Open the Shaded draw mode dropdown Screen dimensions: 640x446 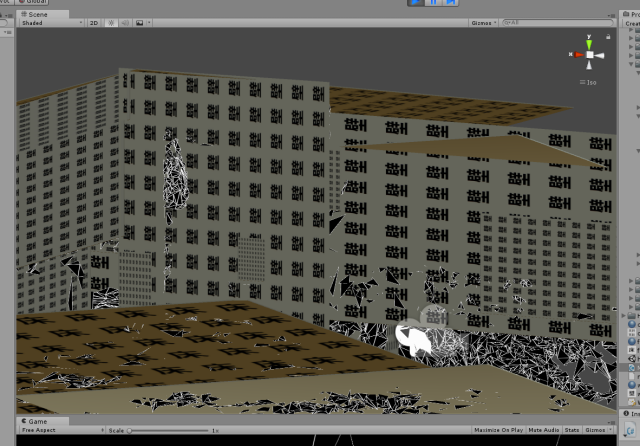coord(52,23)
